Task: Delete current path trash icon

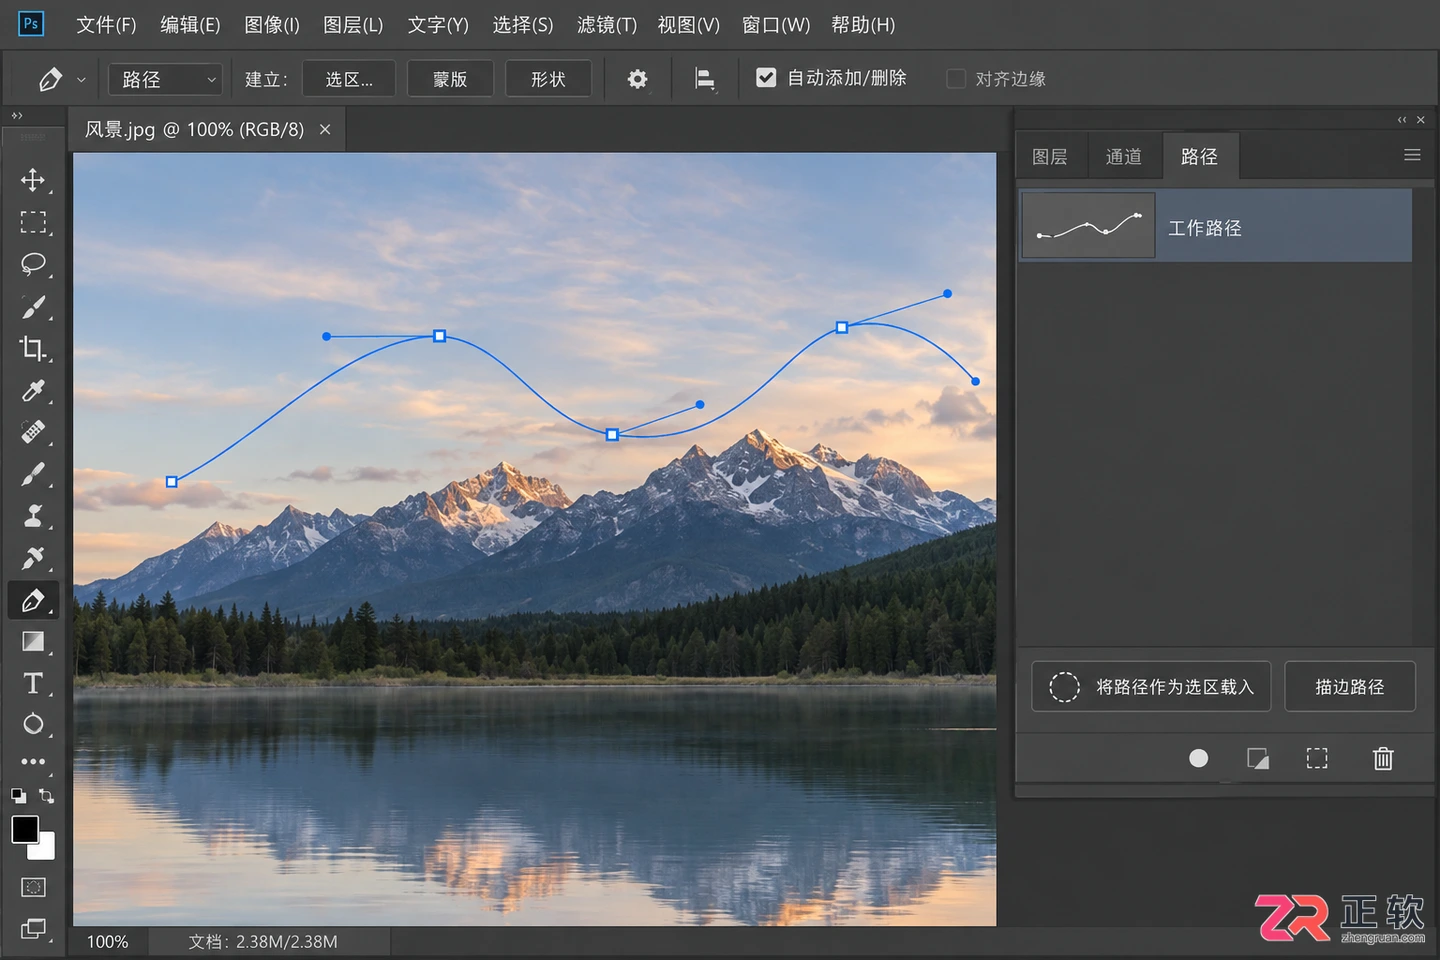Action: pyautogui.click(x=1383, y=758)
